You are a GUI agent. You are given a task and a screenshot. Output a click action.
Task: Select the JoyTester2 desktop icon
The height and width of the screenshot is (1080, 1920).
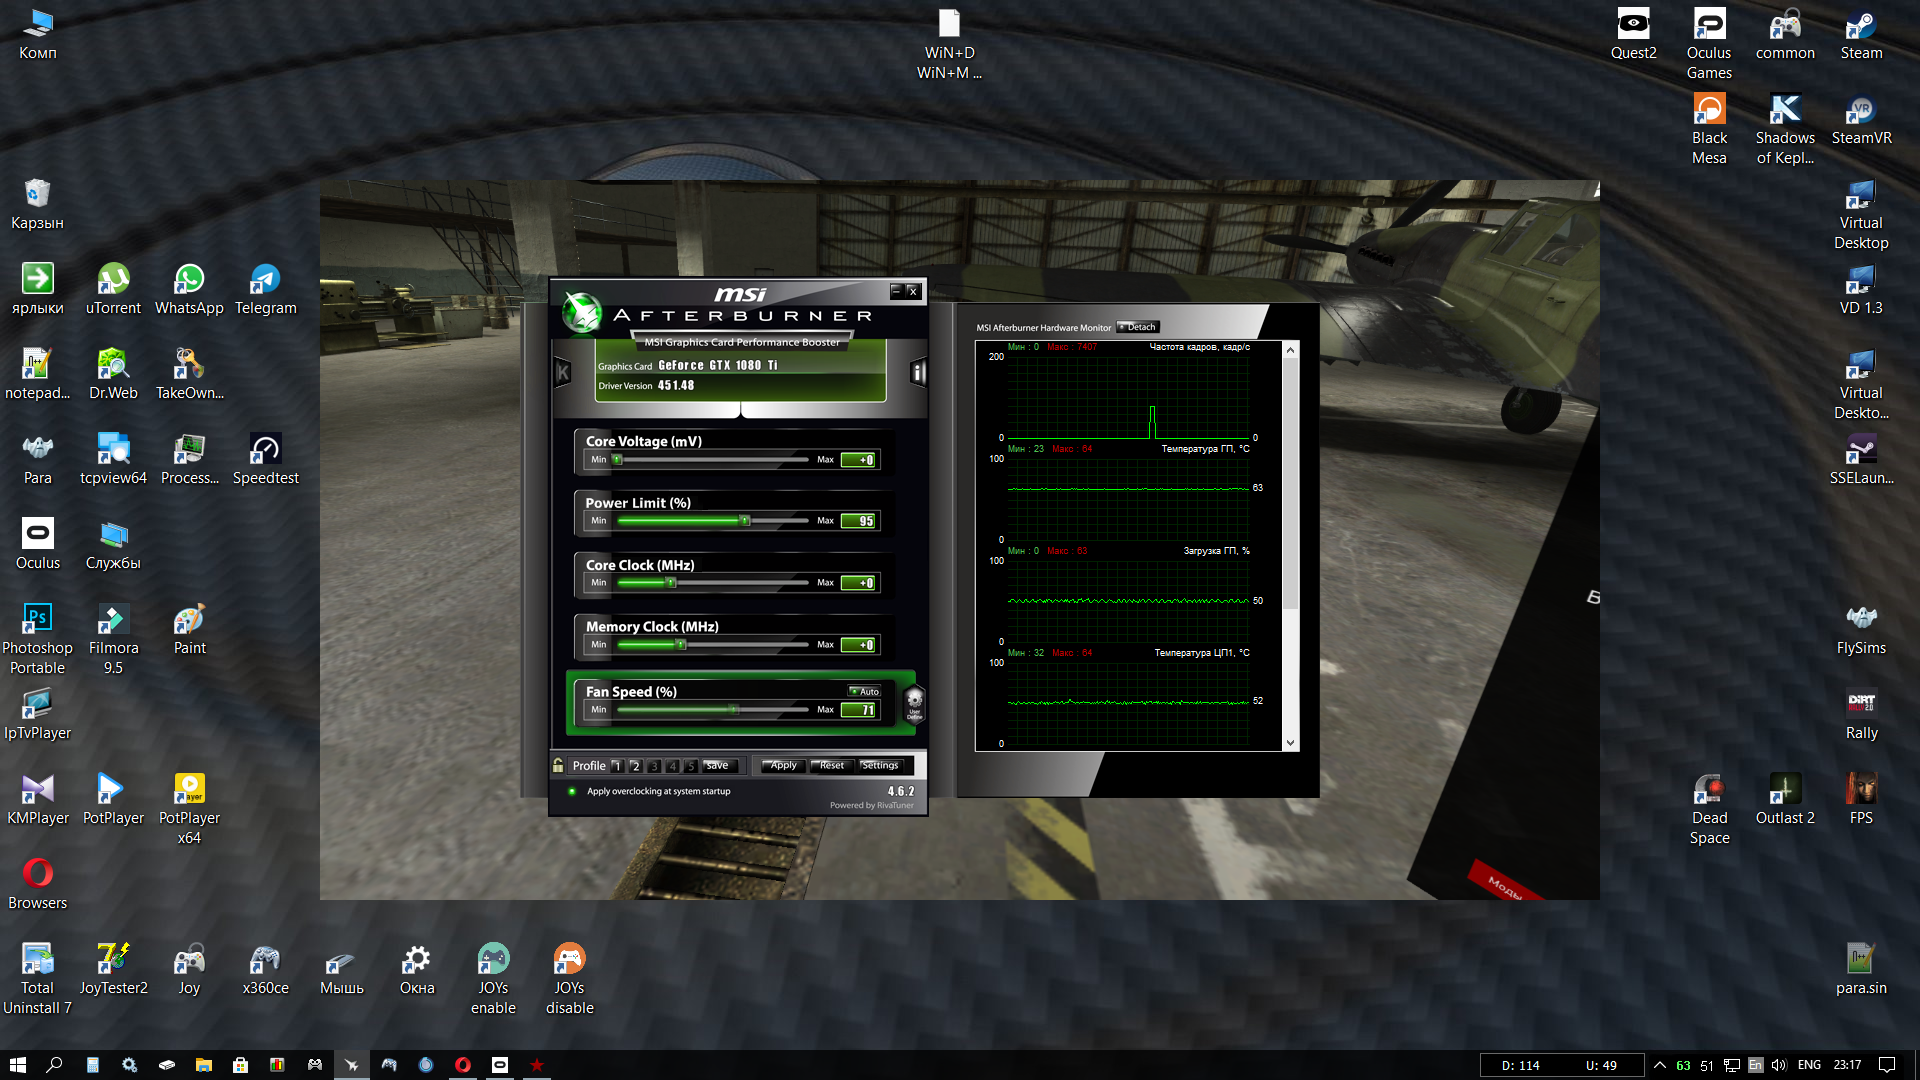point(113,969)
